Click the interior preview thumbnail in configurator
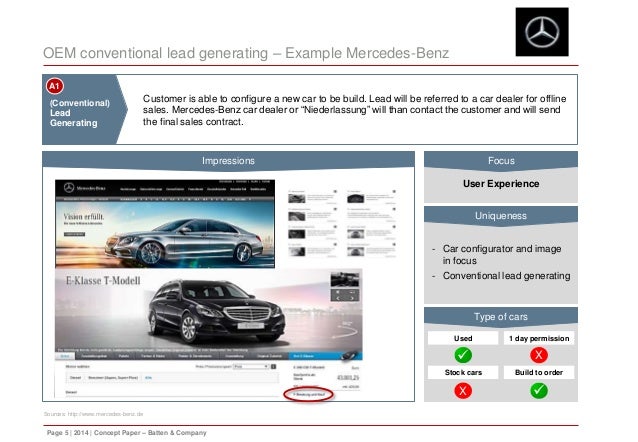Screen dimensions: 638x442 pyautogui.click(x=345, y=280)
